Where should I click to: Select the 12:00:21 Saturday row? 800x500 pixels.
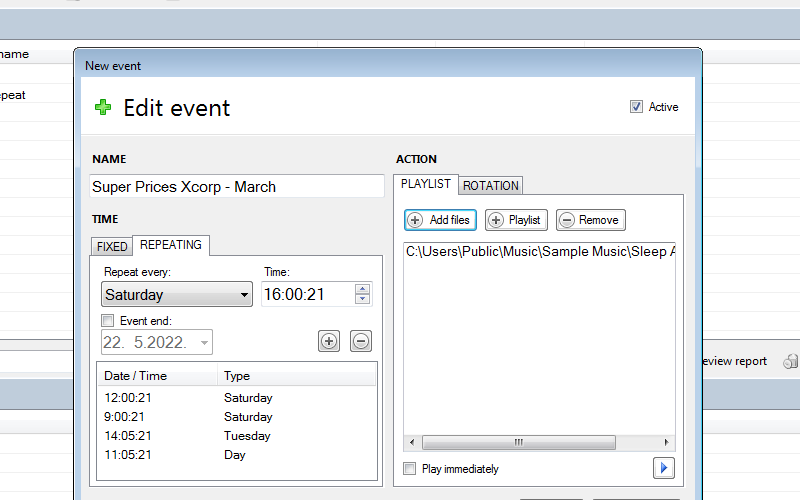237,398
